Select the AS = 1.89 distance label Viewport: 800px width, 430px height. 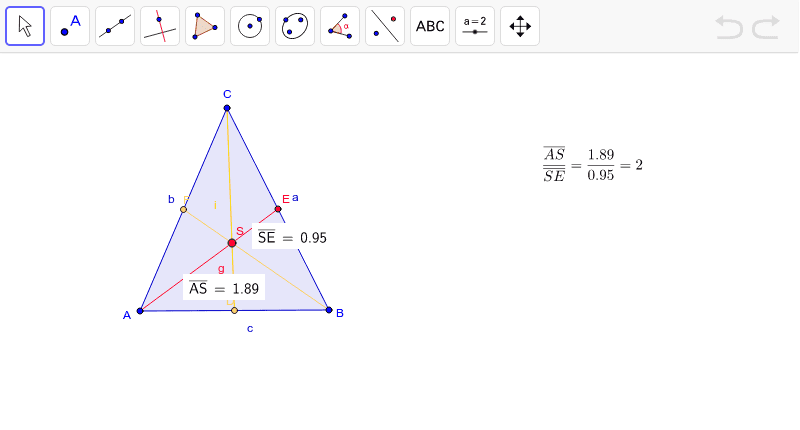tap(224, 288)
